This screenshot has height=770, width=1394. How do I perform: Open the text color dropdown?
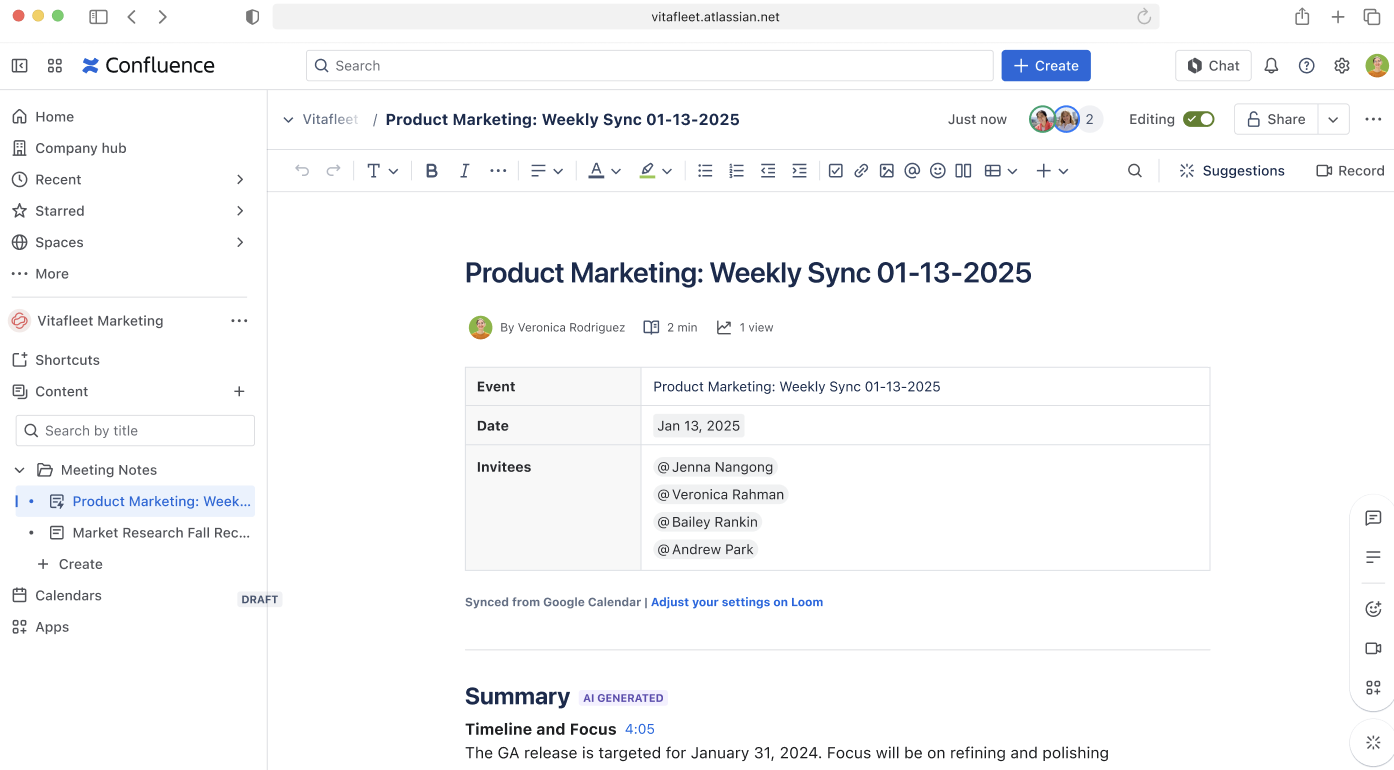[604, 170]
